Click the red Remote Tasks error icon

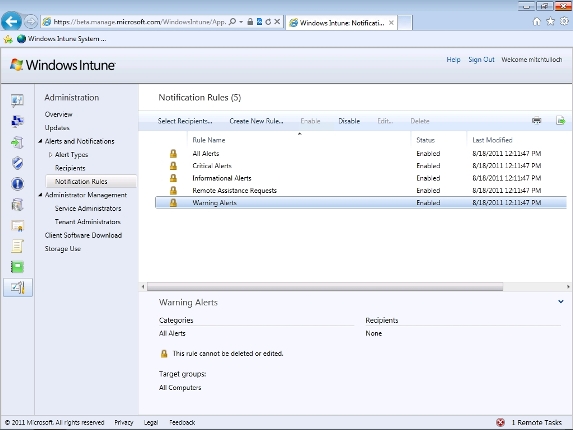point(500,422)
